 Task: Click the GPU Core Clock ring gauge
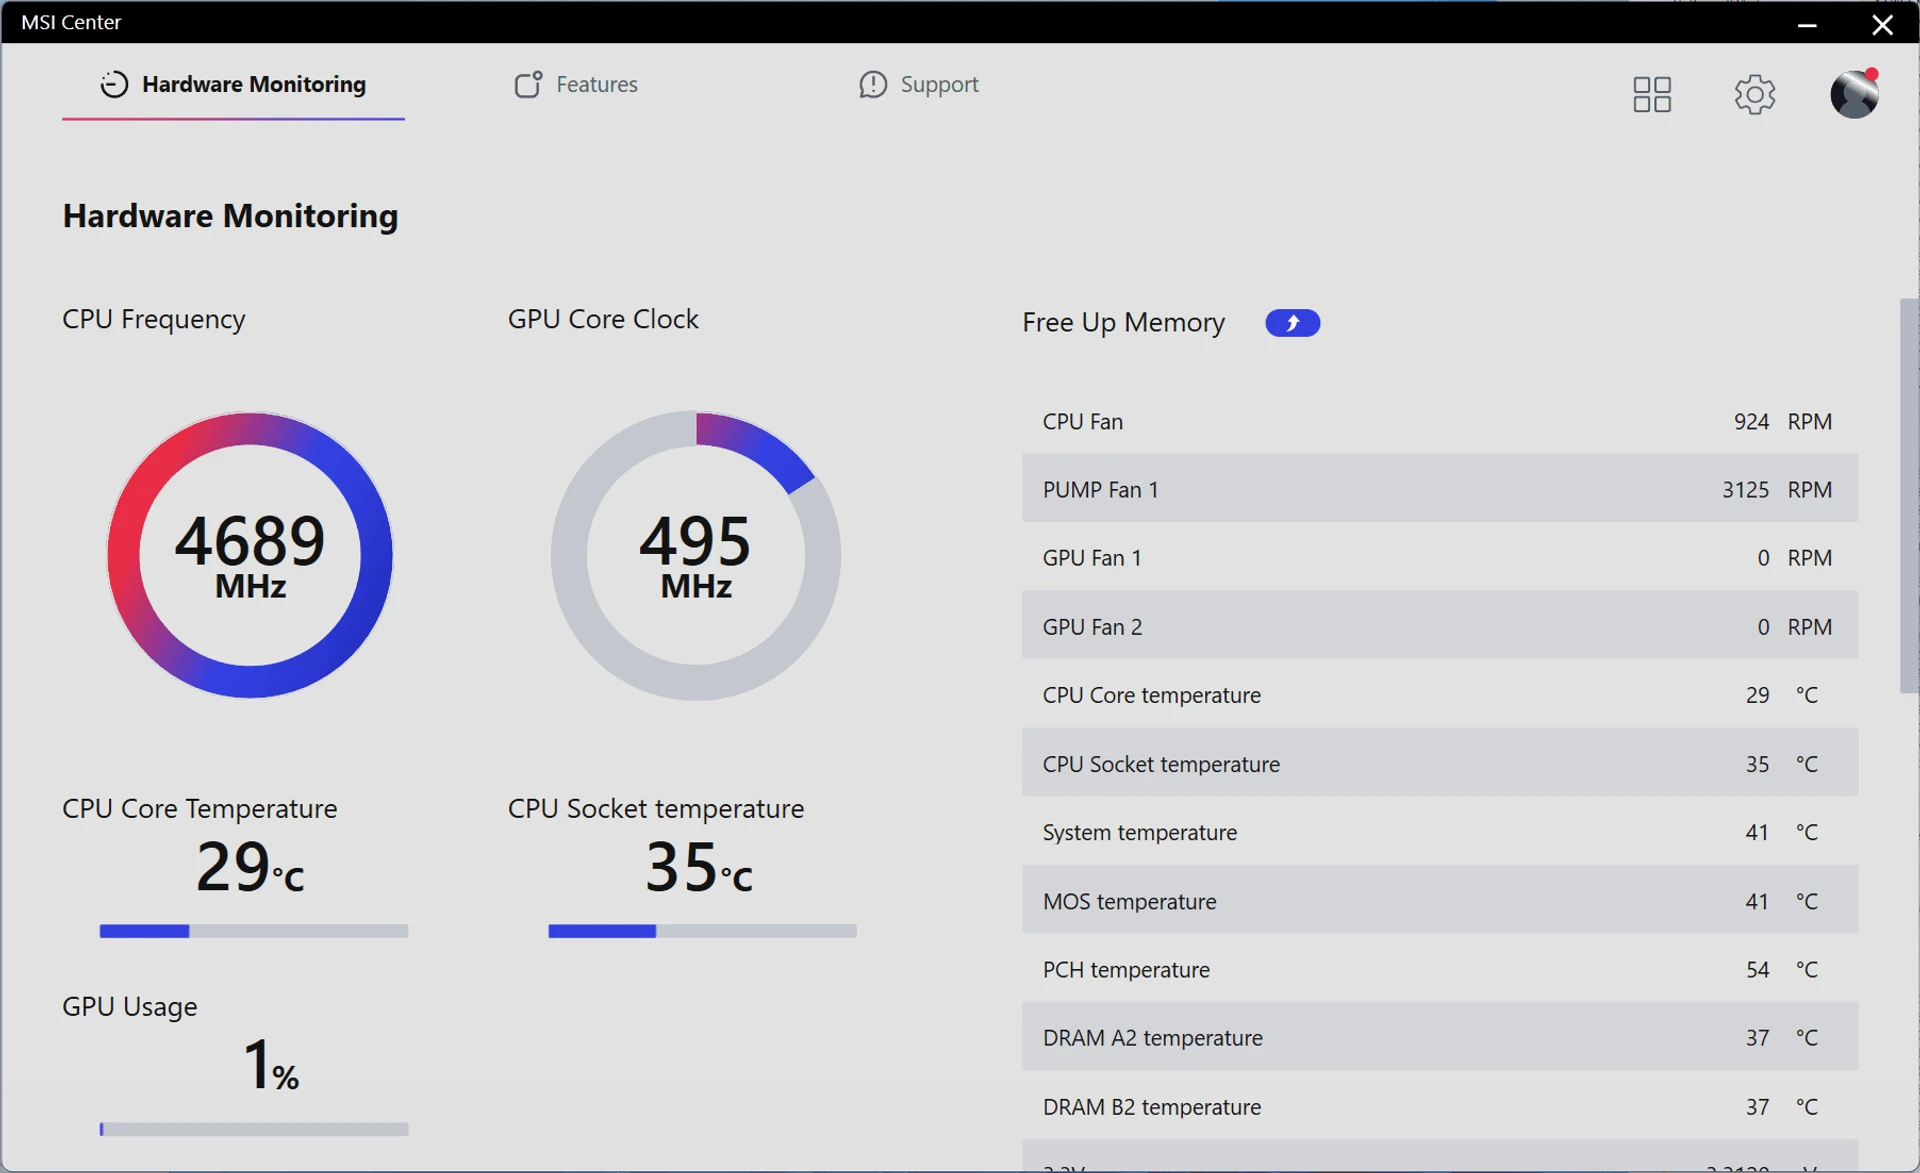click(696, 555)
